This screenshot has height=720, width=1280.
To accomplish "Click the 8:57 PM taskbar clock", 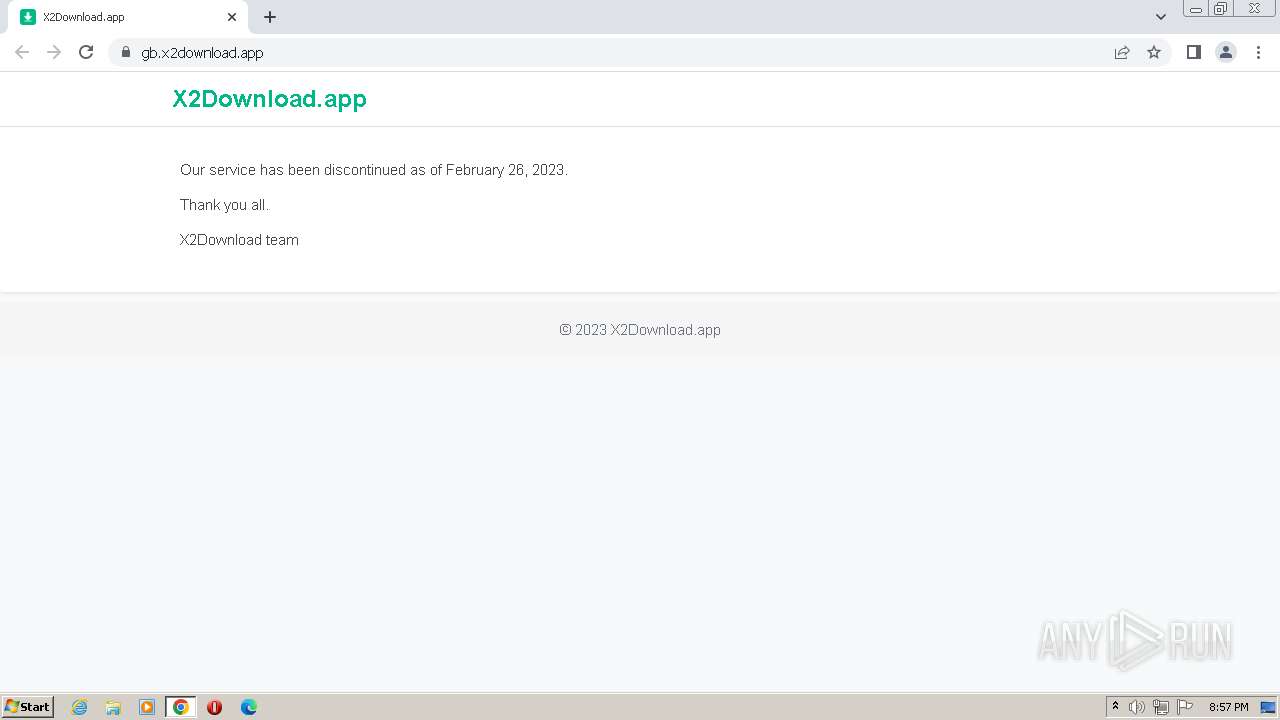I will [x=1228, y=707].
